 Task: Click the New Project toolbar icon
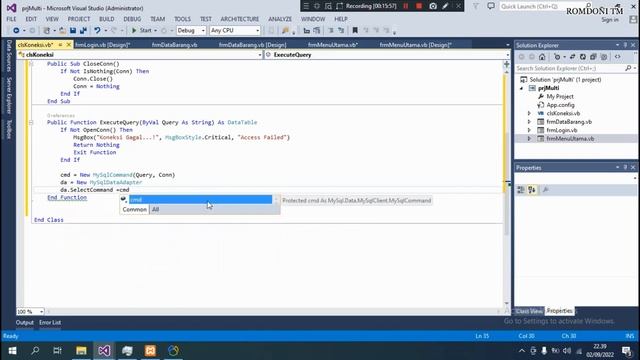[47, 31]
